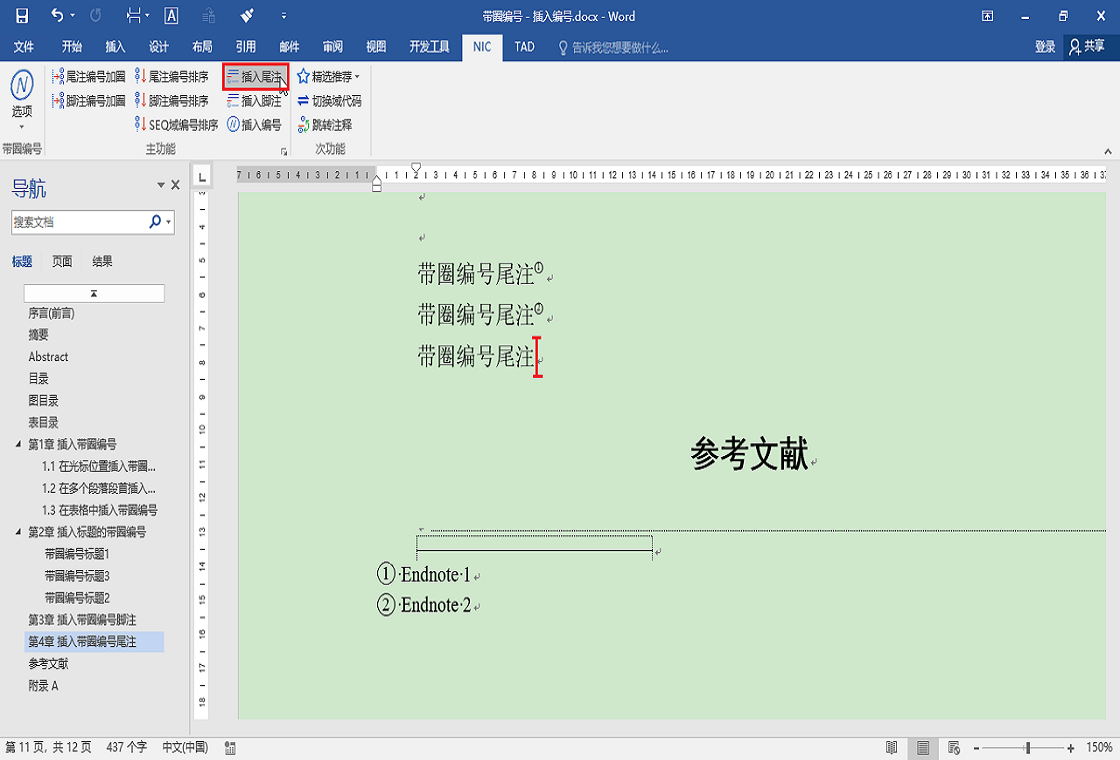This screenshot has height=760, width=1120.
Task: Click the 参考文献 heading in the document
Action: [749, 454]
